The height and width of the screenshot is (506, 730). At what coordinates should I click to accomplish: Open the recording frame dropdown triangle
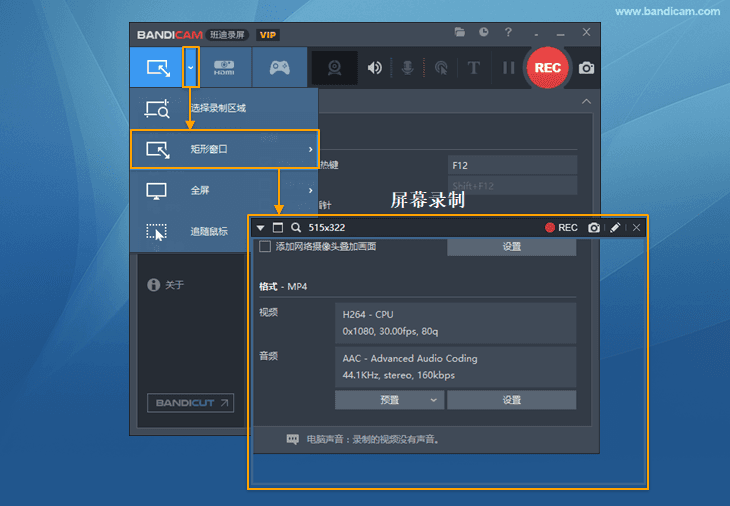coord(261,228)
